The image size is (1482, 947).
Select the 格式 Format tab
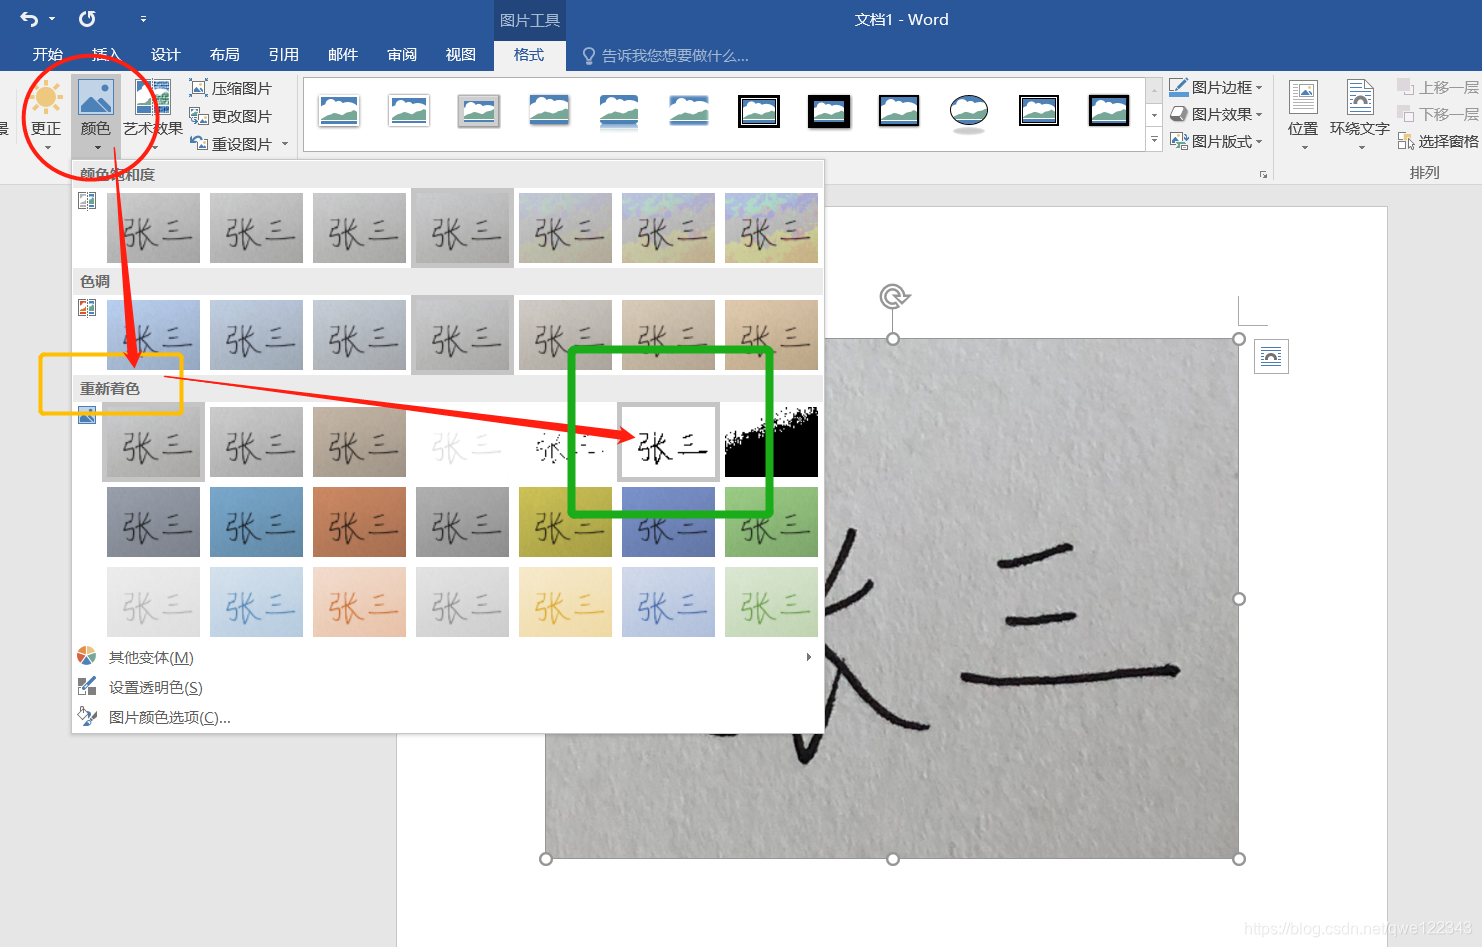coord(529,55)
